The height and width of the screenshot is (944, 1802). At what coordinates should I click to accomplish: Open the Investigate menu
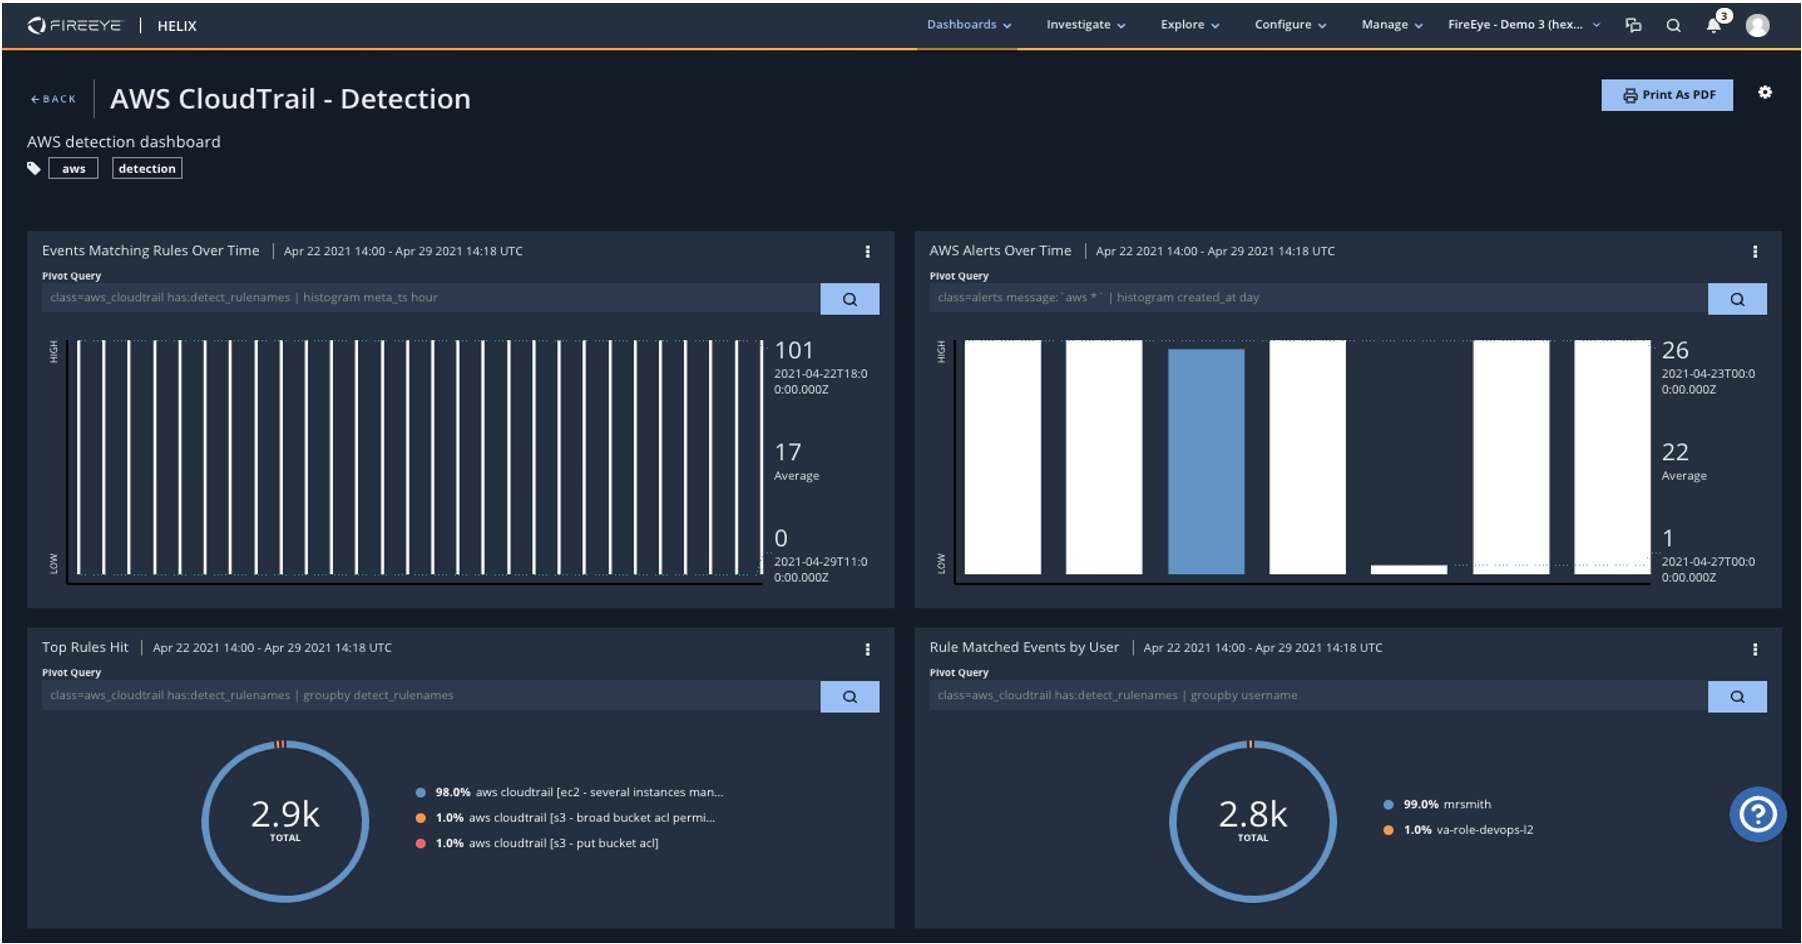tap(1085, 25)
